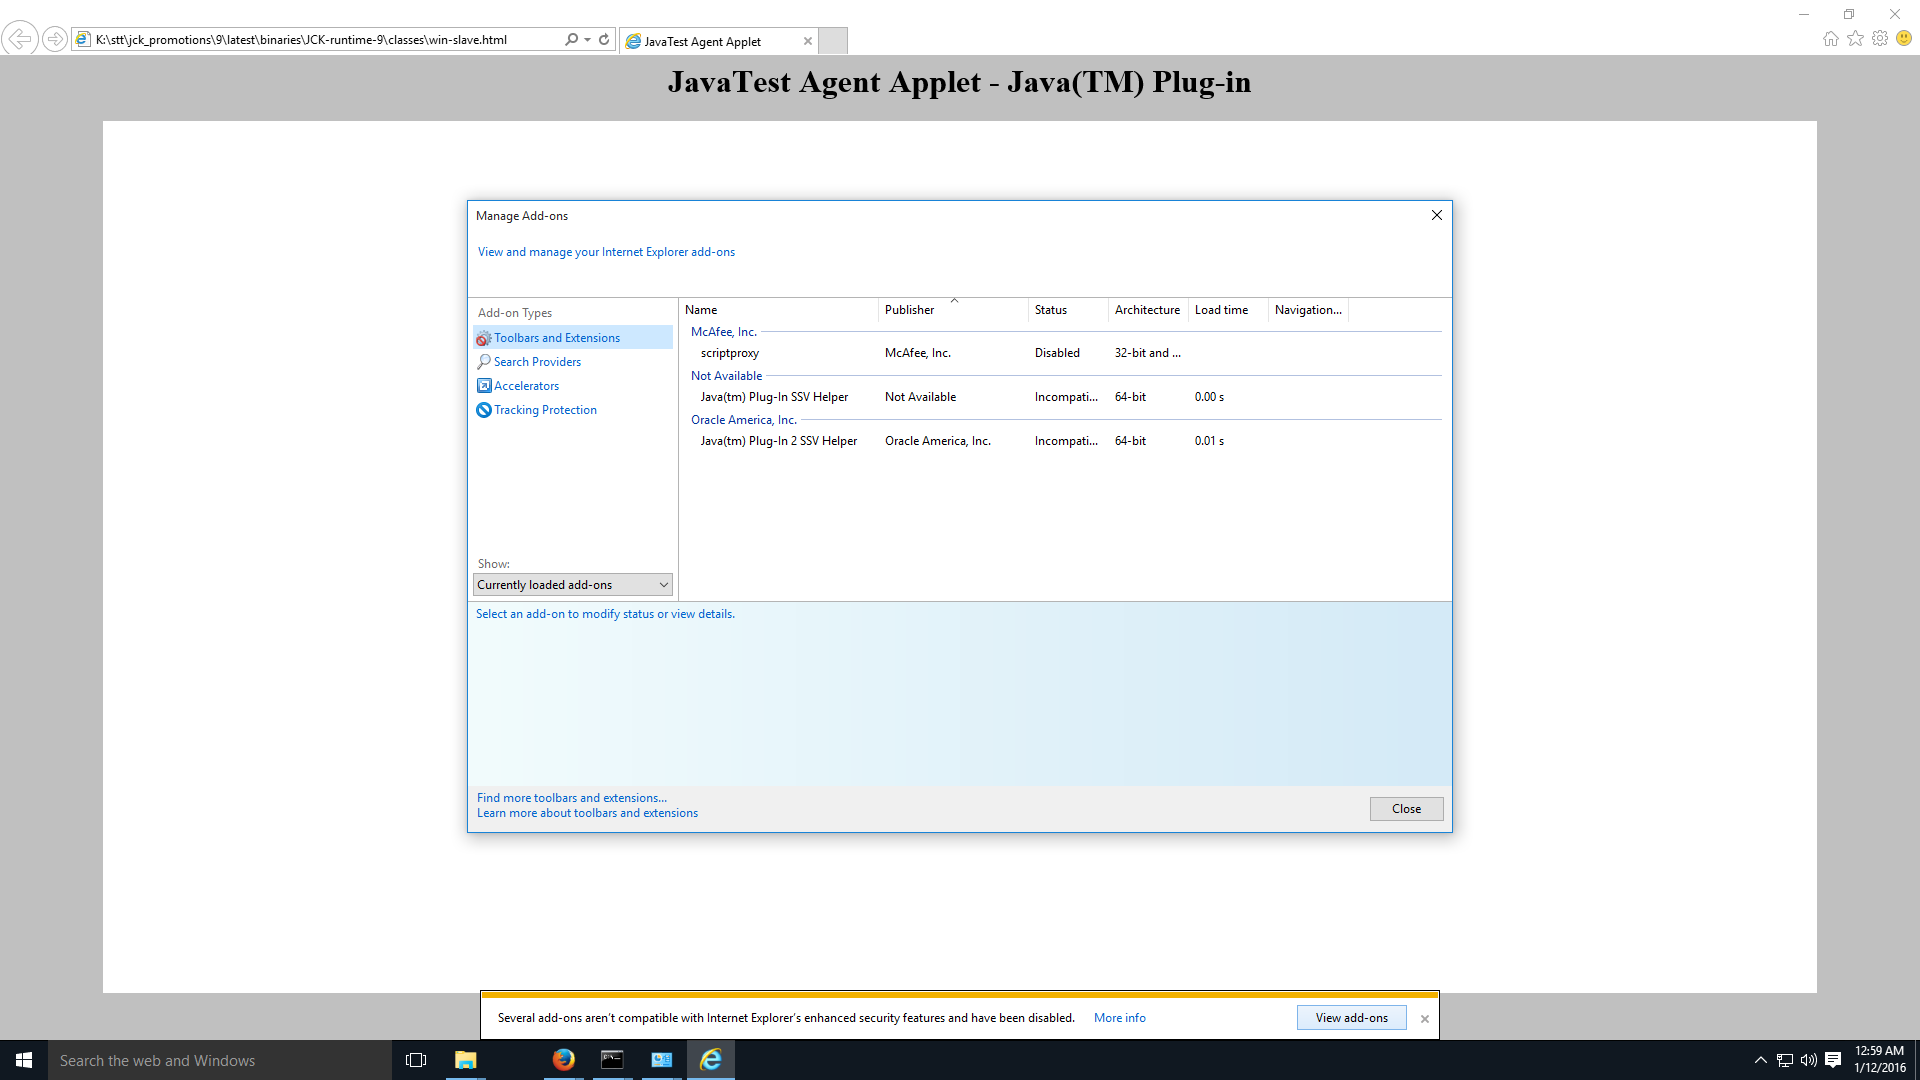Select the Java(tm) Plug-In SSV Helper row

(1065, 397)
